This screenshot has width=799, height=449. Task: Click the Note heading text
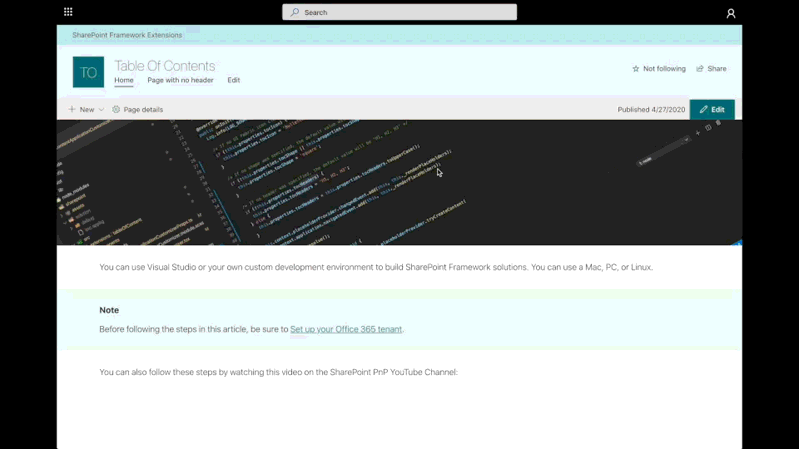109,310
